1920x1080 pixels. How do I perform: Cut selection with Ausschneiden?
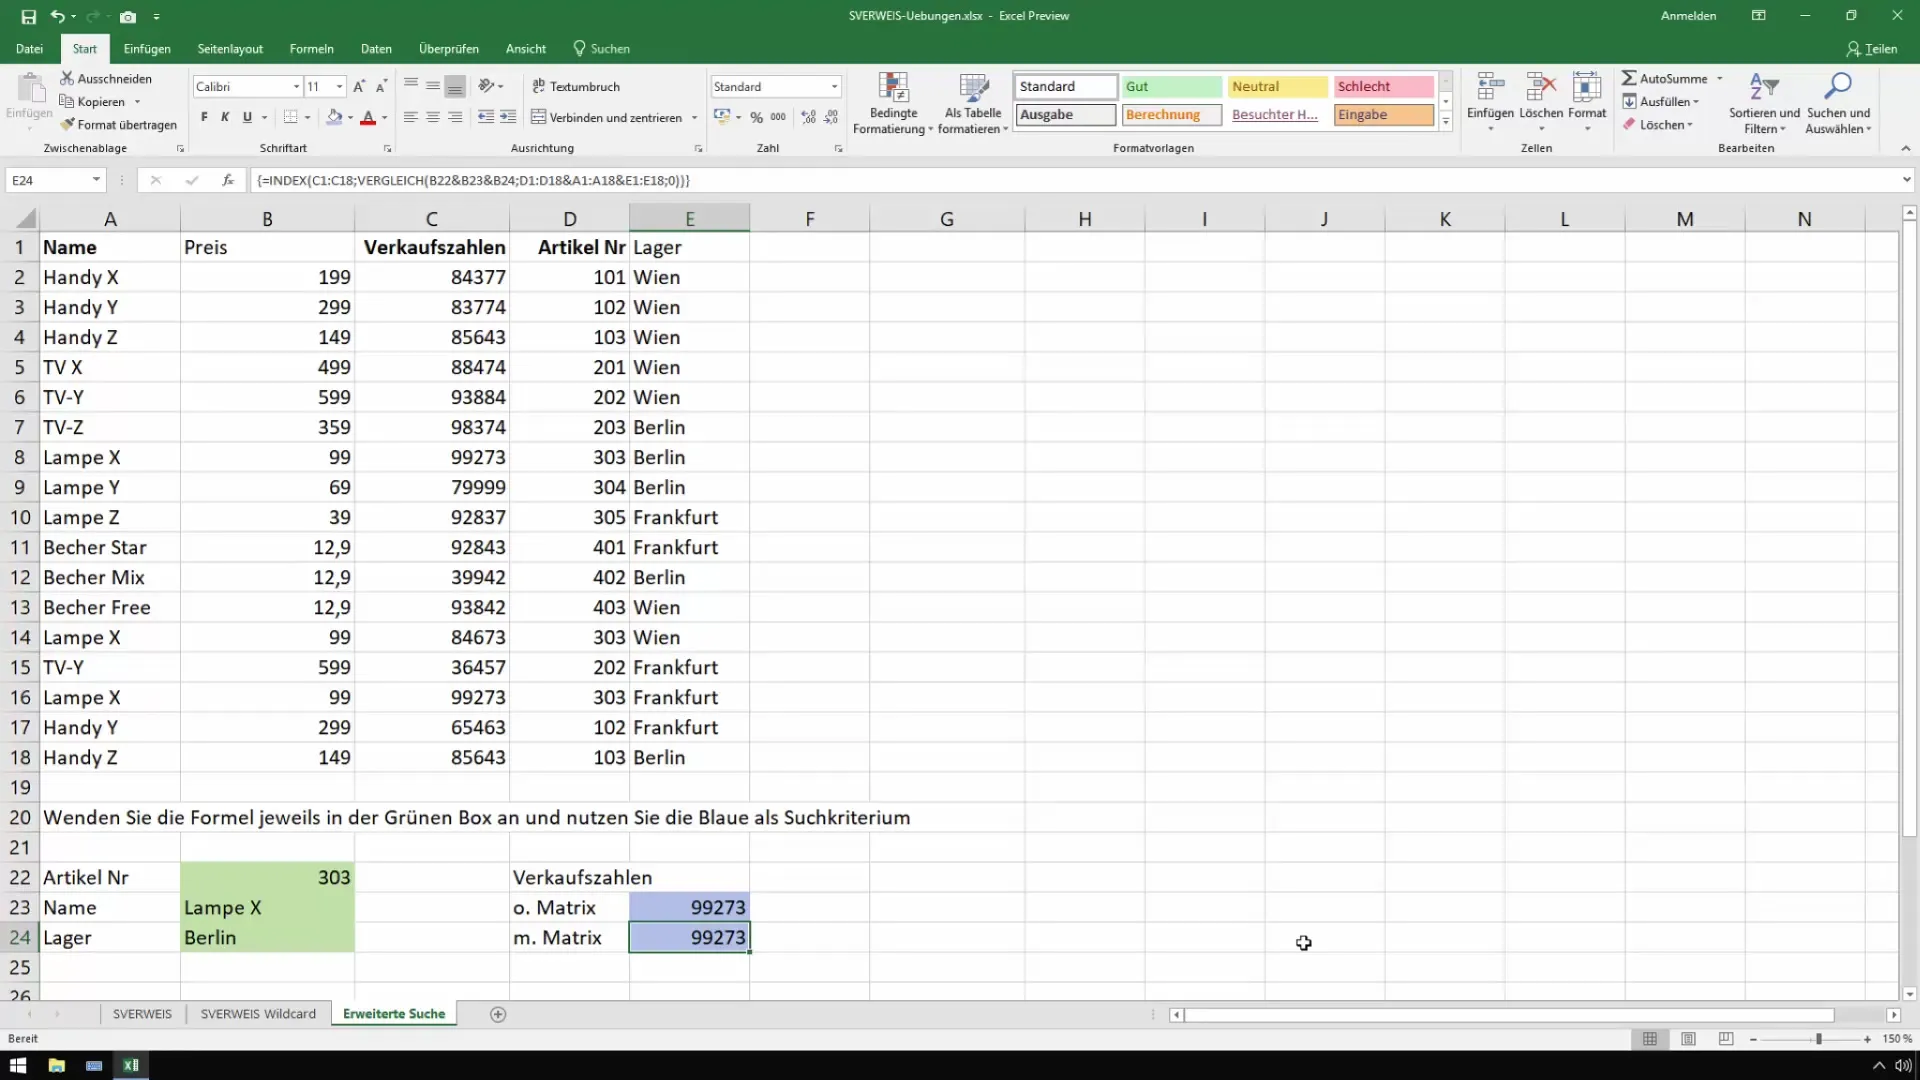coord(106,78)
